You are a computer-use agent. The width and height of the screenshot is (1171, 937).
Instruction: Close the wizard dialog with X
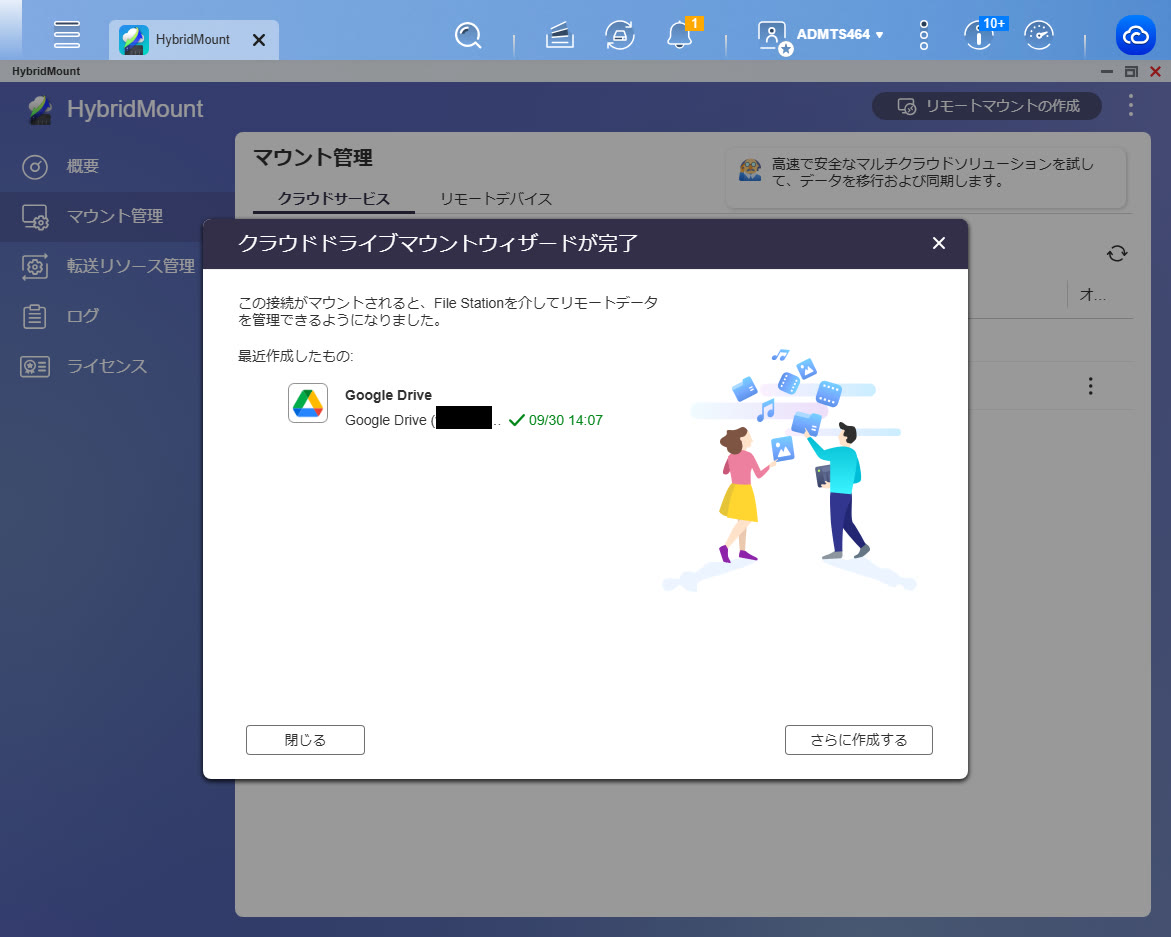(x=938, y=243)
